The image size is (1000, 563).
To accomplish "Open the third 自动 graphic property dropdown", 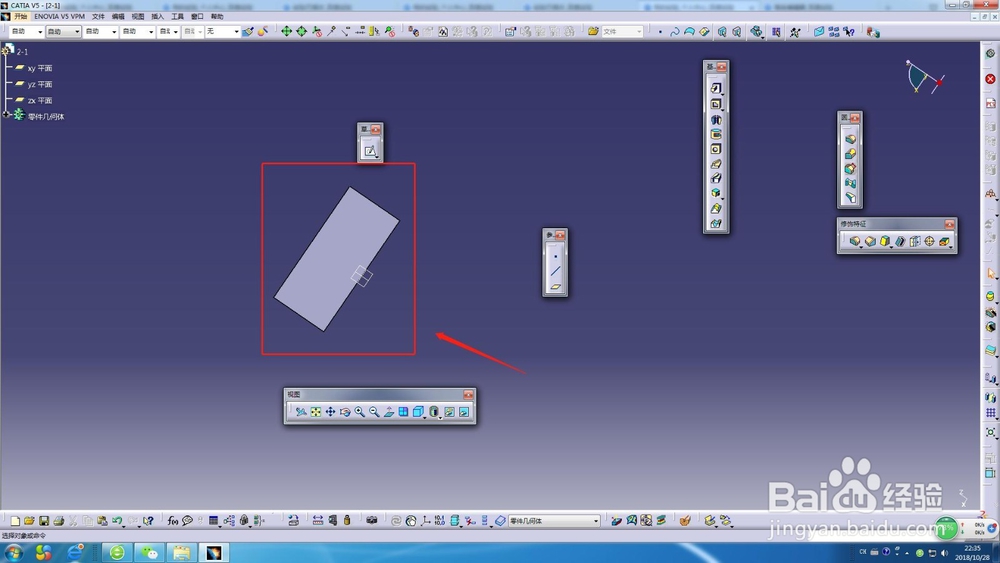I will [x=101, y=31].
